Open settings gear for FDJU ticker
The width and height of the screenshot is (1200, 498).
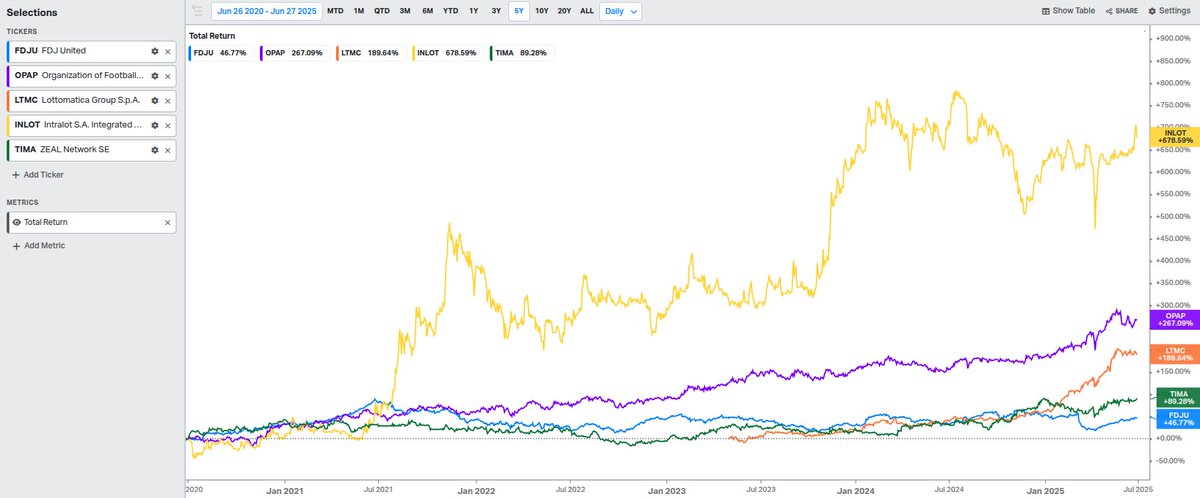[155, 50]
